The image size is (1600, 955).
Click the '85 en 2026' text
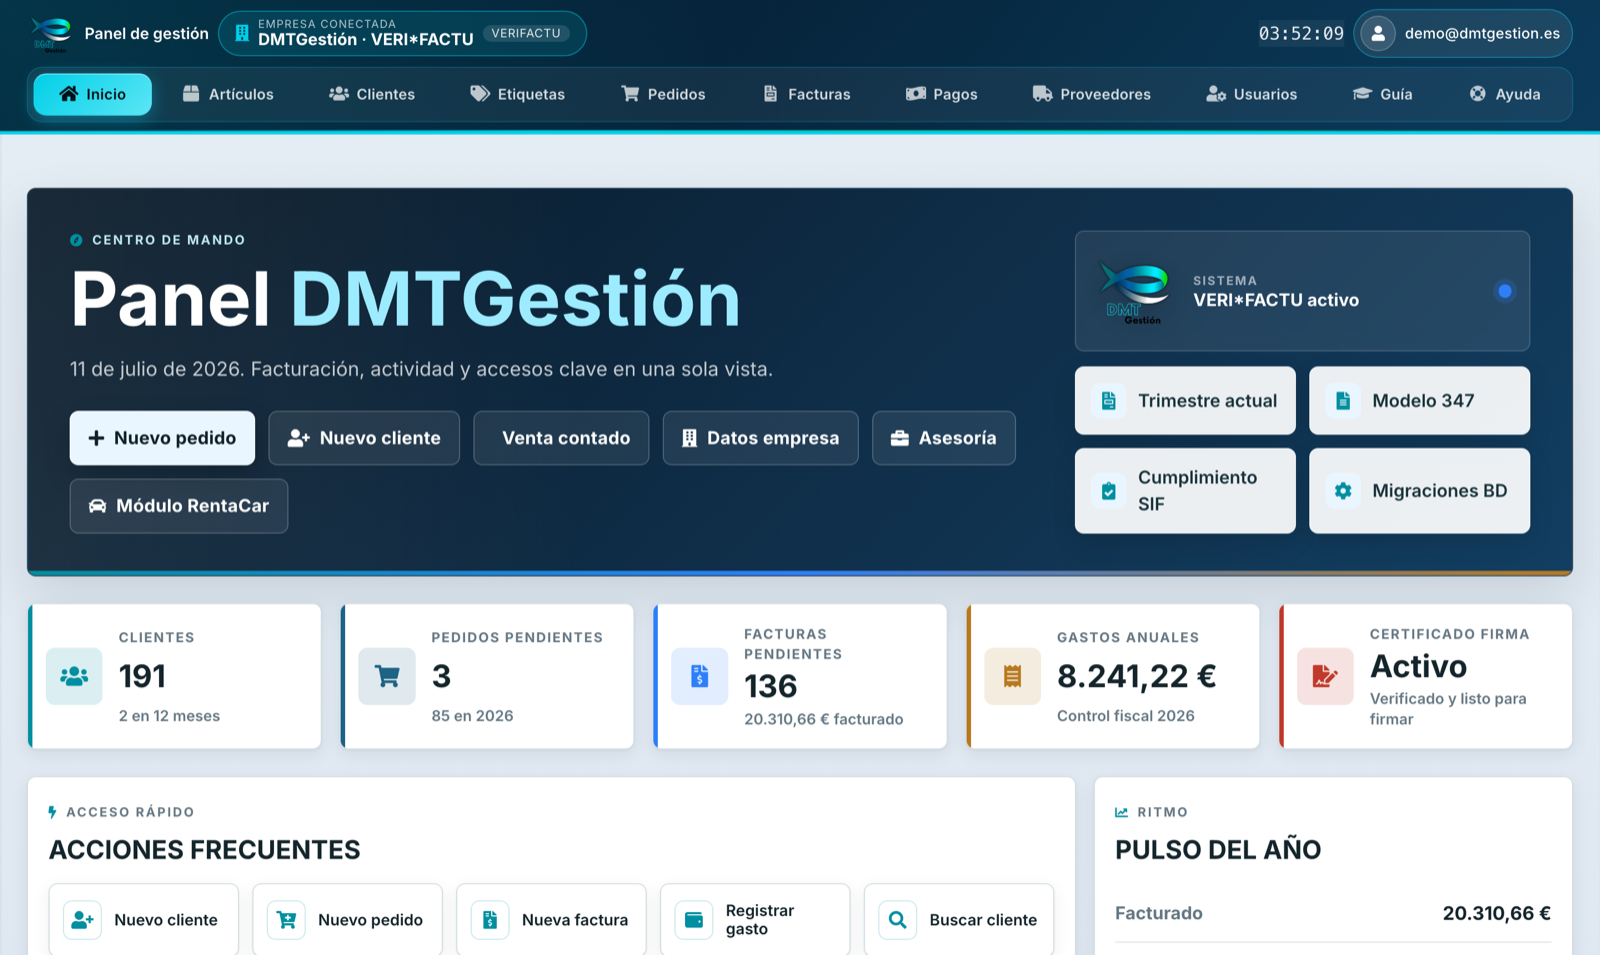pyautogui.click(x=472, y=716)
